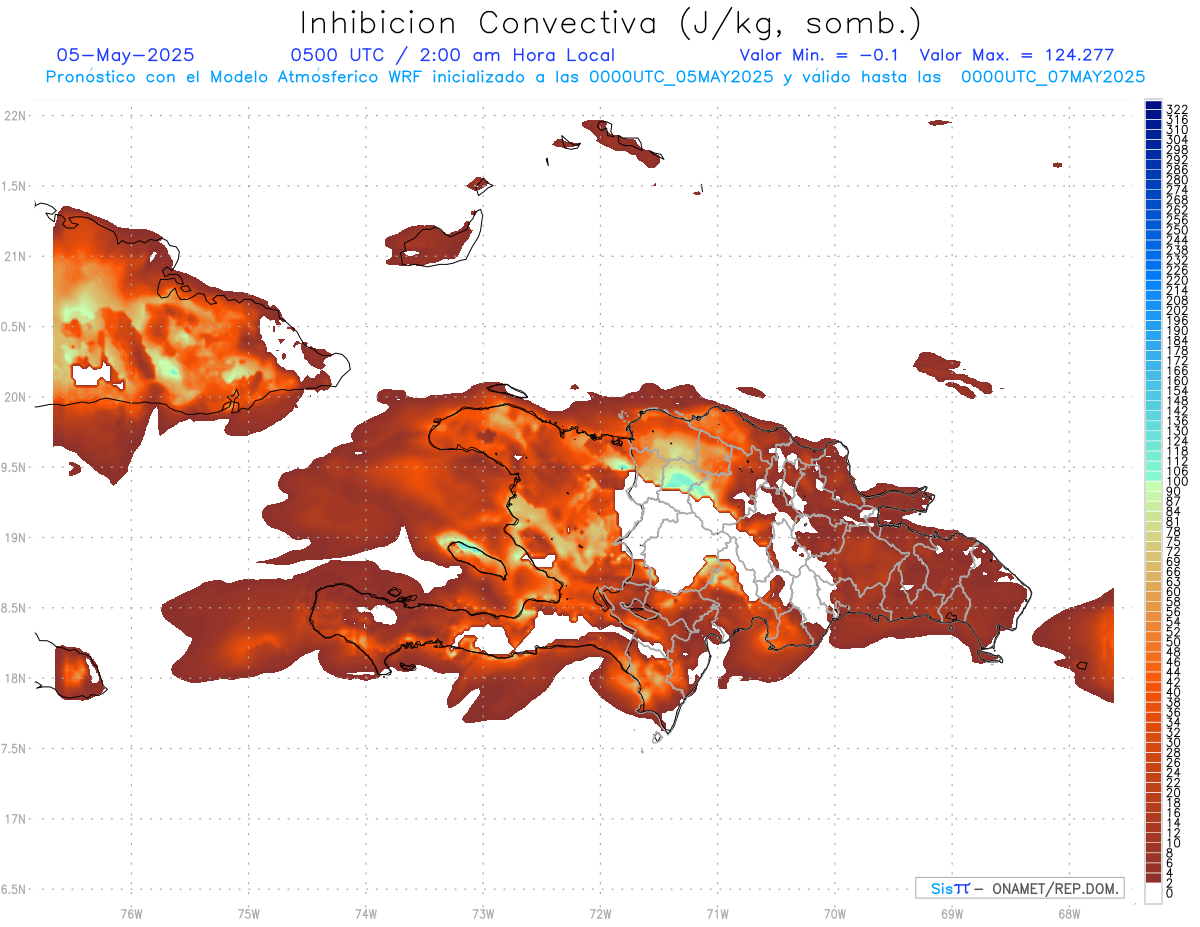This screenshot has width=1200, height=927.
Task: Click the '0000UTC_07MAY2025' valid-until time
Action: (1053, 77)
